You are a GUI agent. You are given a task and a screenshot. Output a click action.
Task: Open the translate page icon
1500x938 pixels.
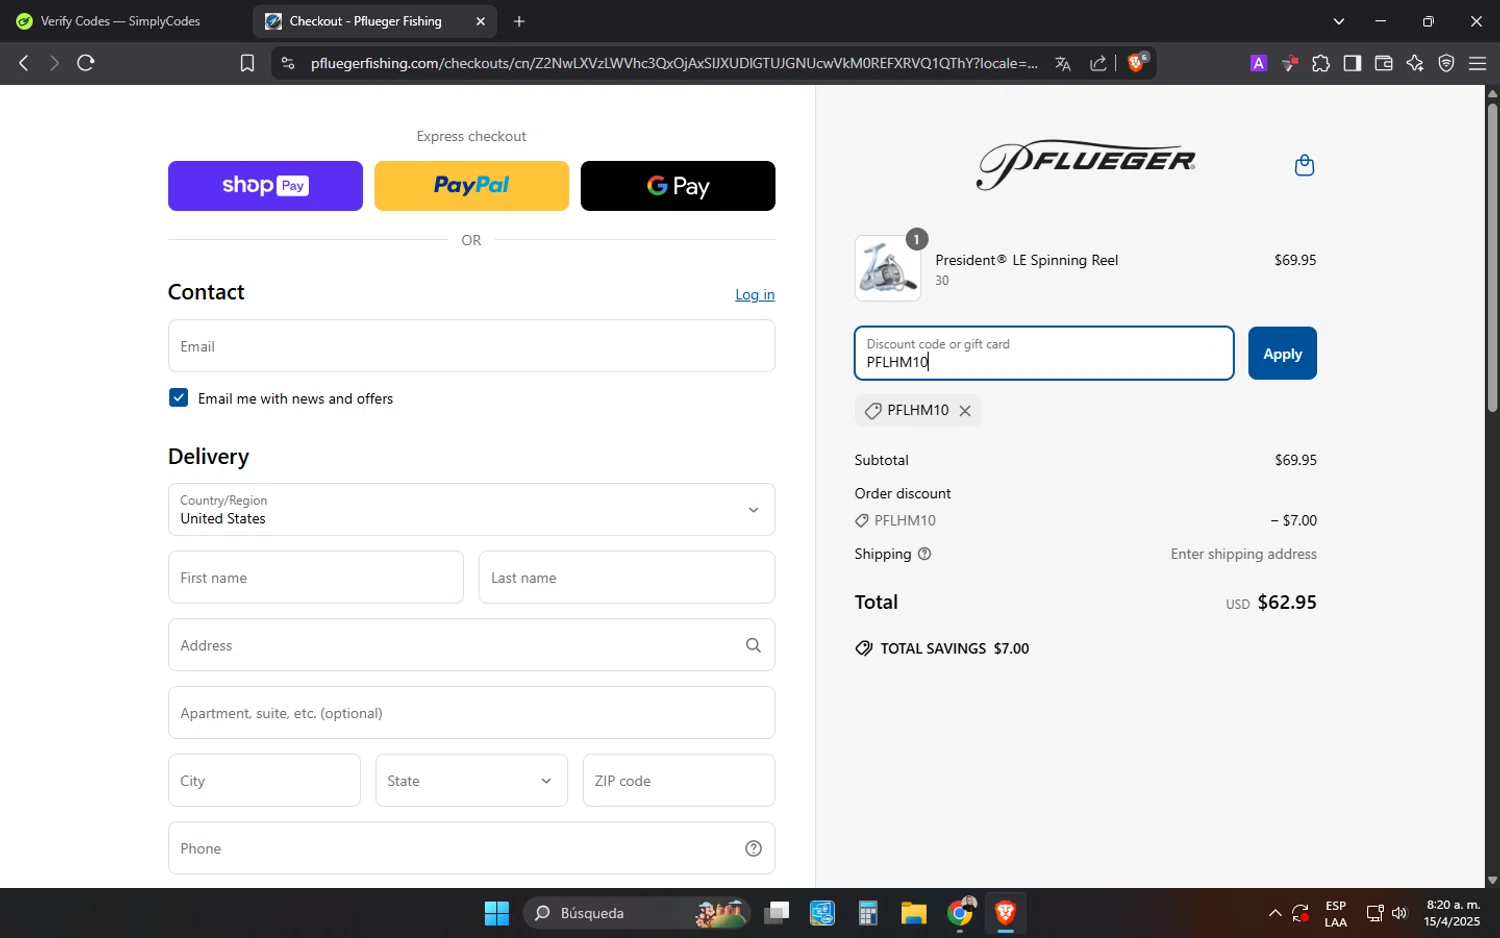pos(1063,63)
